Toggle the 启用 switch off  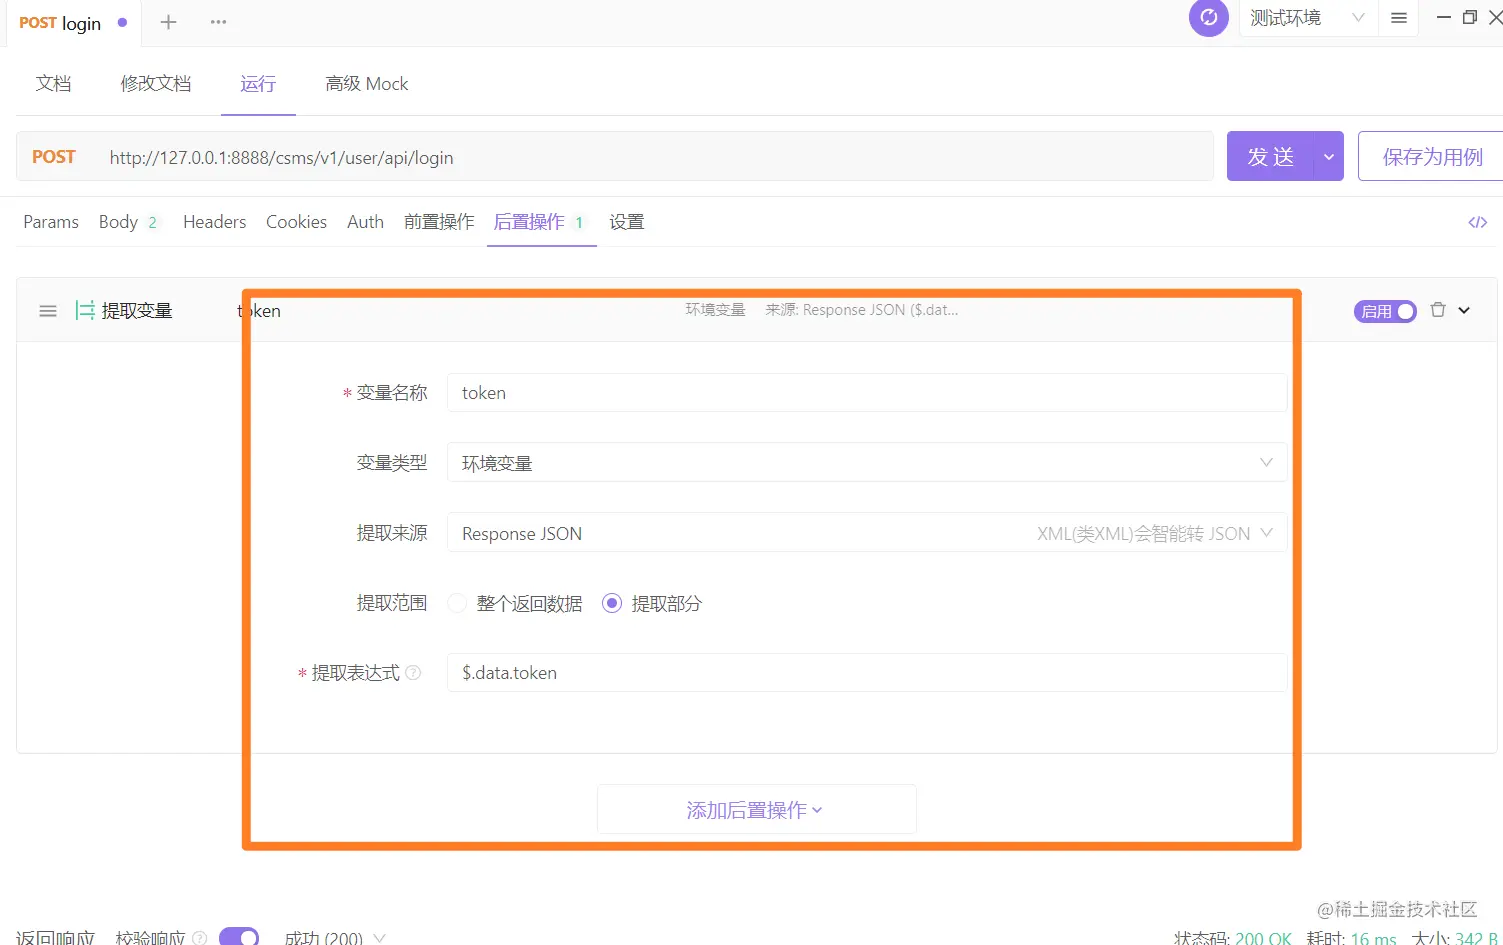[x=1385, y=311]
